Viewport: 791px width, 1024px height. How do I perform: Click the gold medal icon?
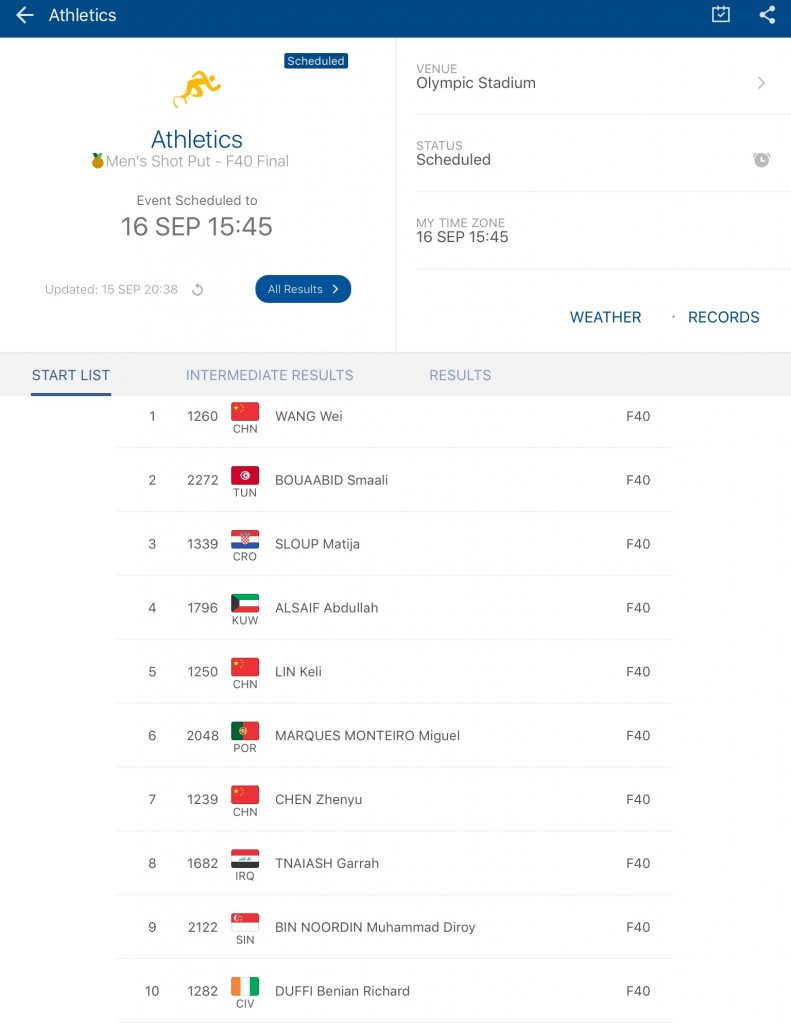pyautogui.click(x=97, y=161)
